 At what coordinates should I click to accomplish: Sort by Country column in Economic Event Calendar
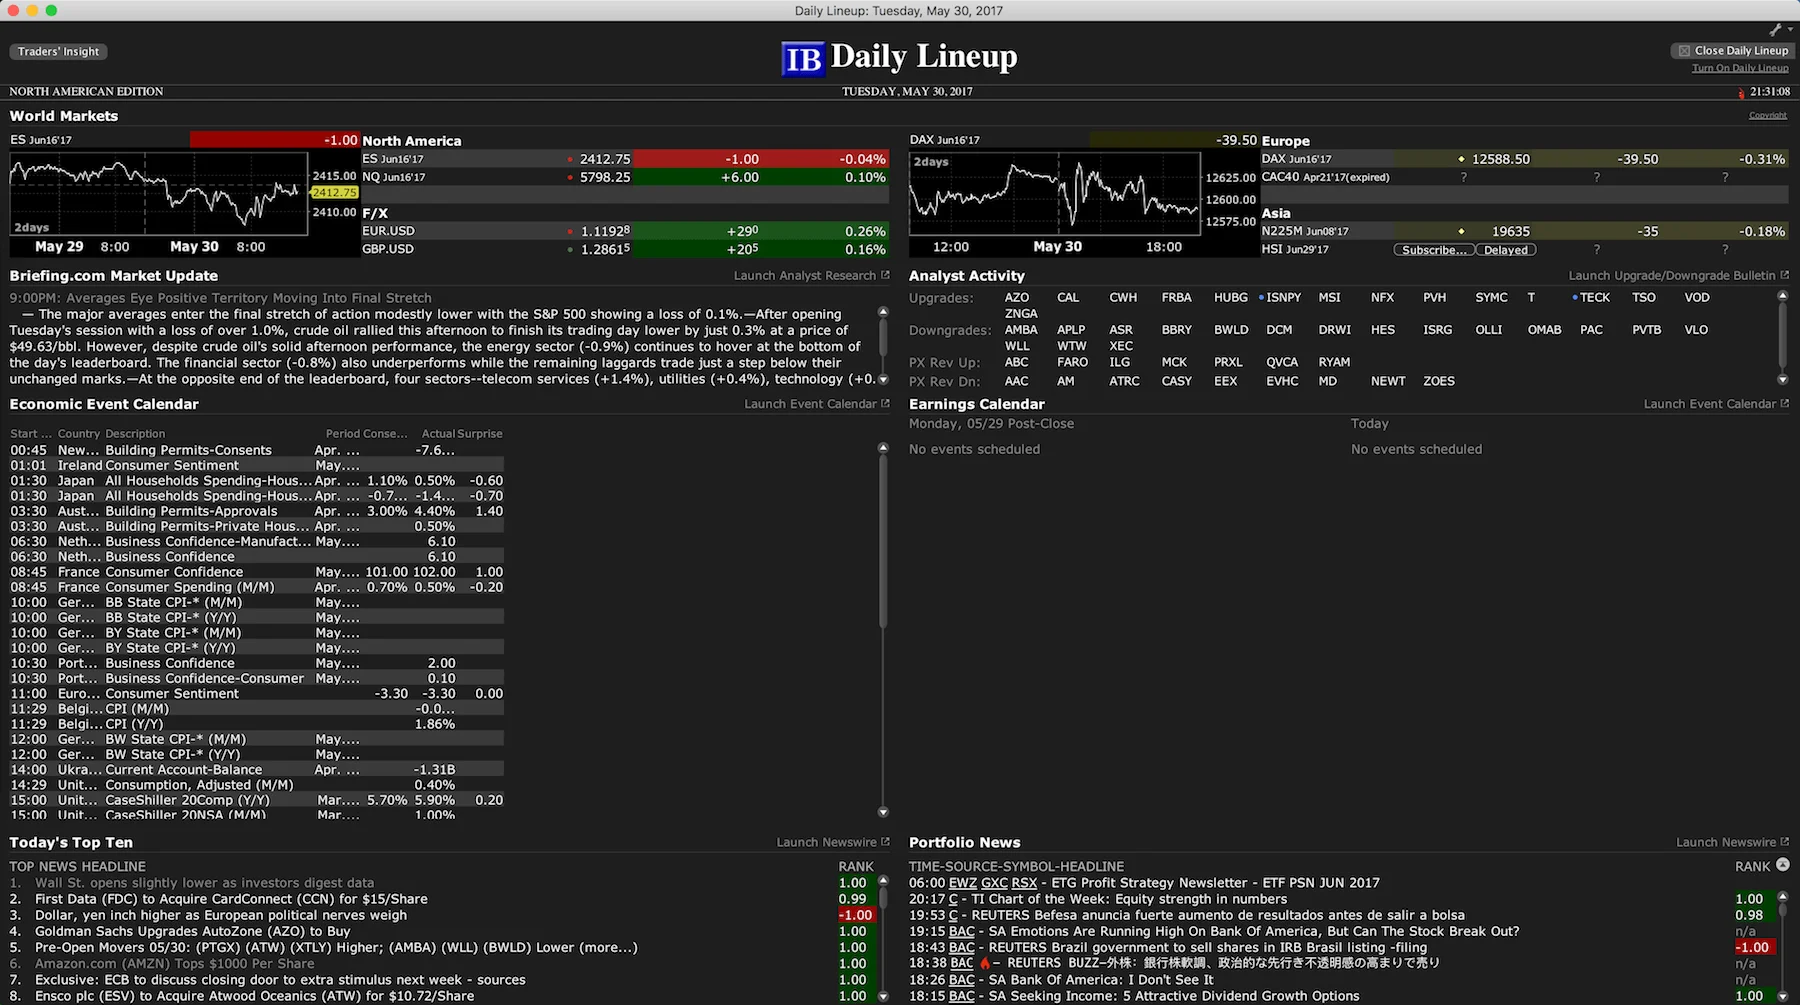point(79,434)
